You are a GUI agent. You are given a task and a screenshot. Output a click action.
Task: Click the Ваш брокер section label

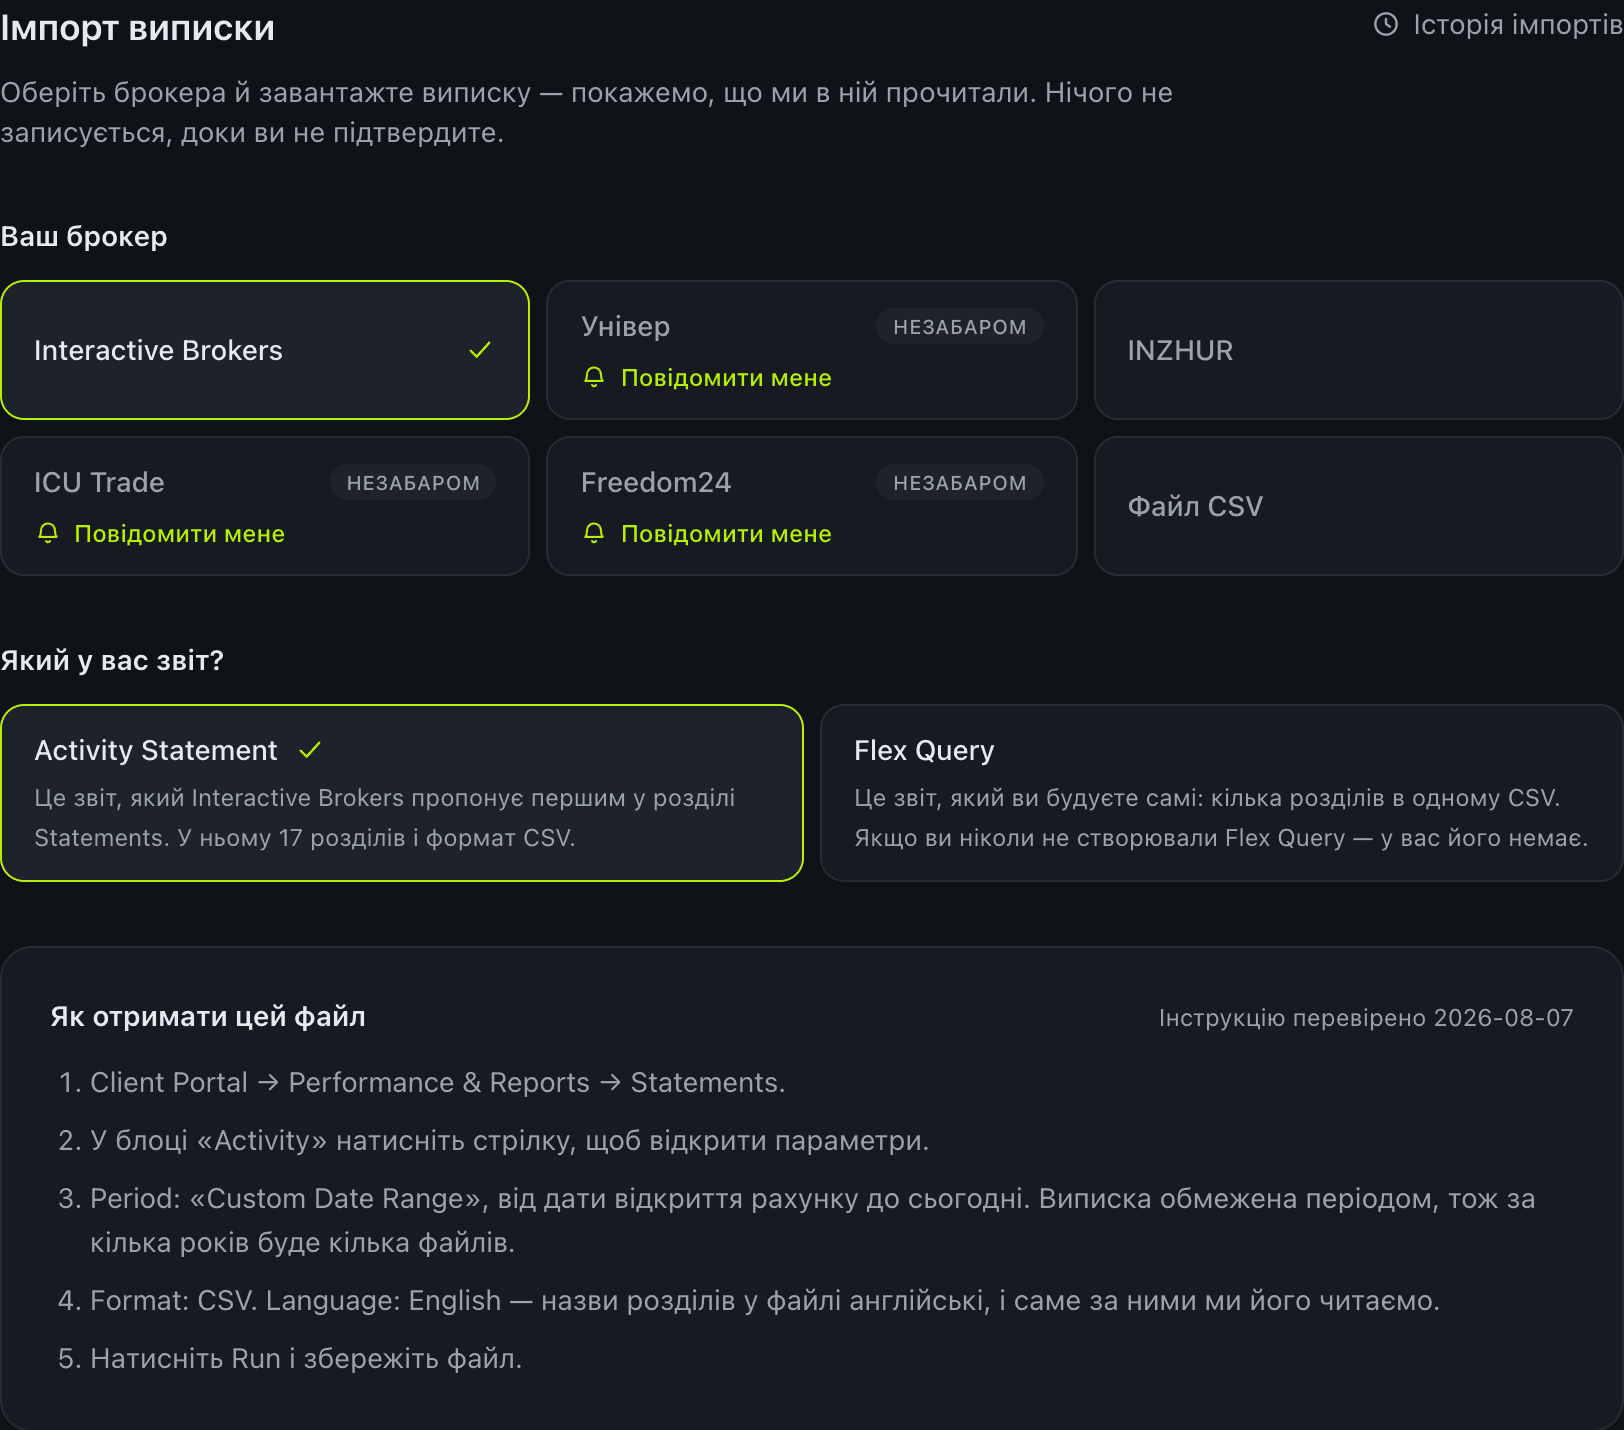coord(84,237)
